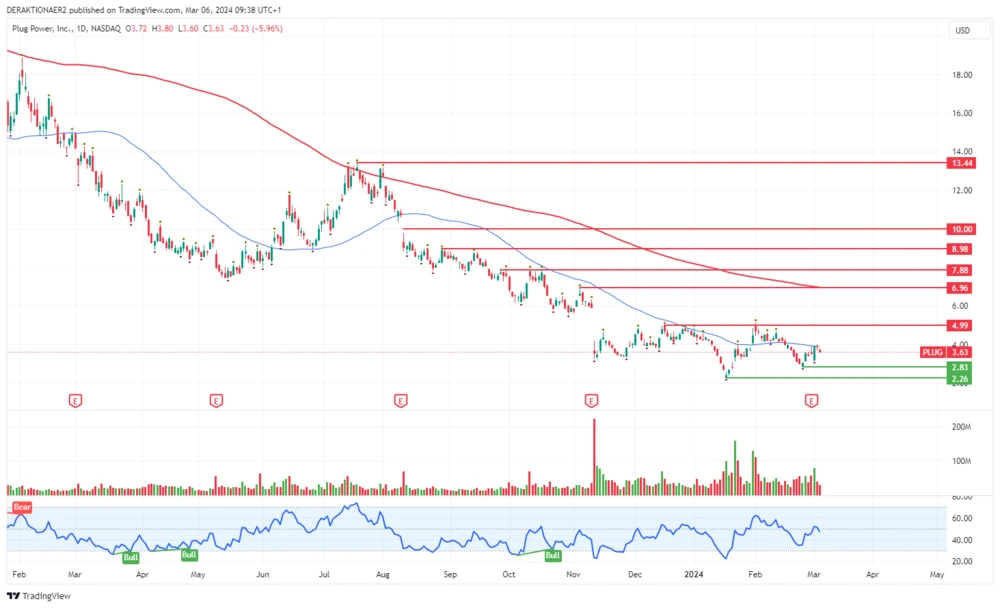The height and width of the screenshot is (608, 1000).
Task: Select the 13.44 resistance price label
Action: point(960,162)
